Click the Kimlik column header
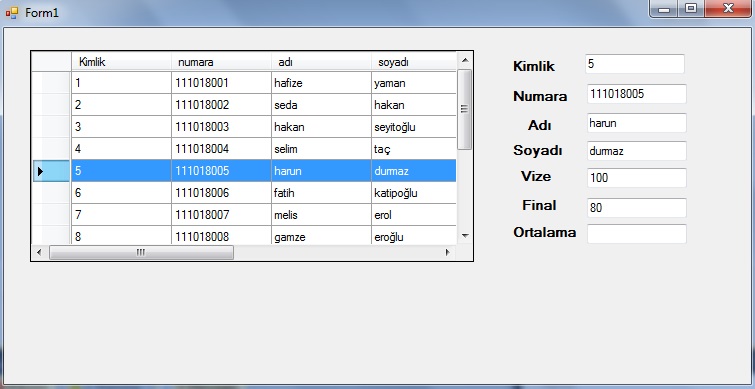Image resolution: width=755 pixels, height=389 pixels. [121, 62]
